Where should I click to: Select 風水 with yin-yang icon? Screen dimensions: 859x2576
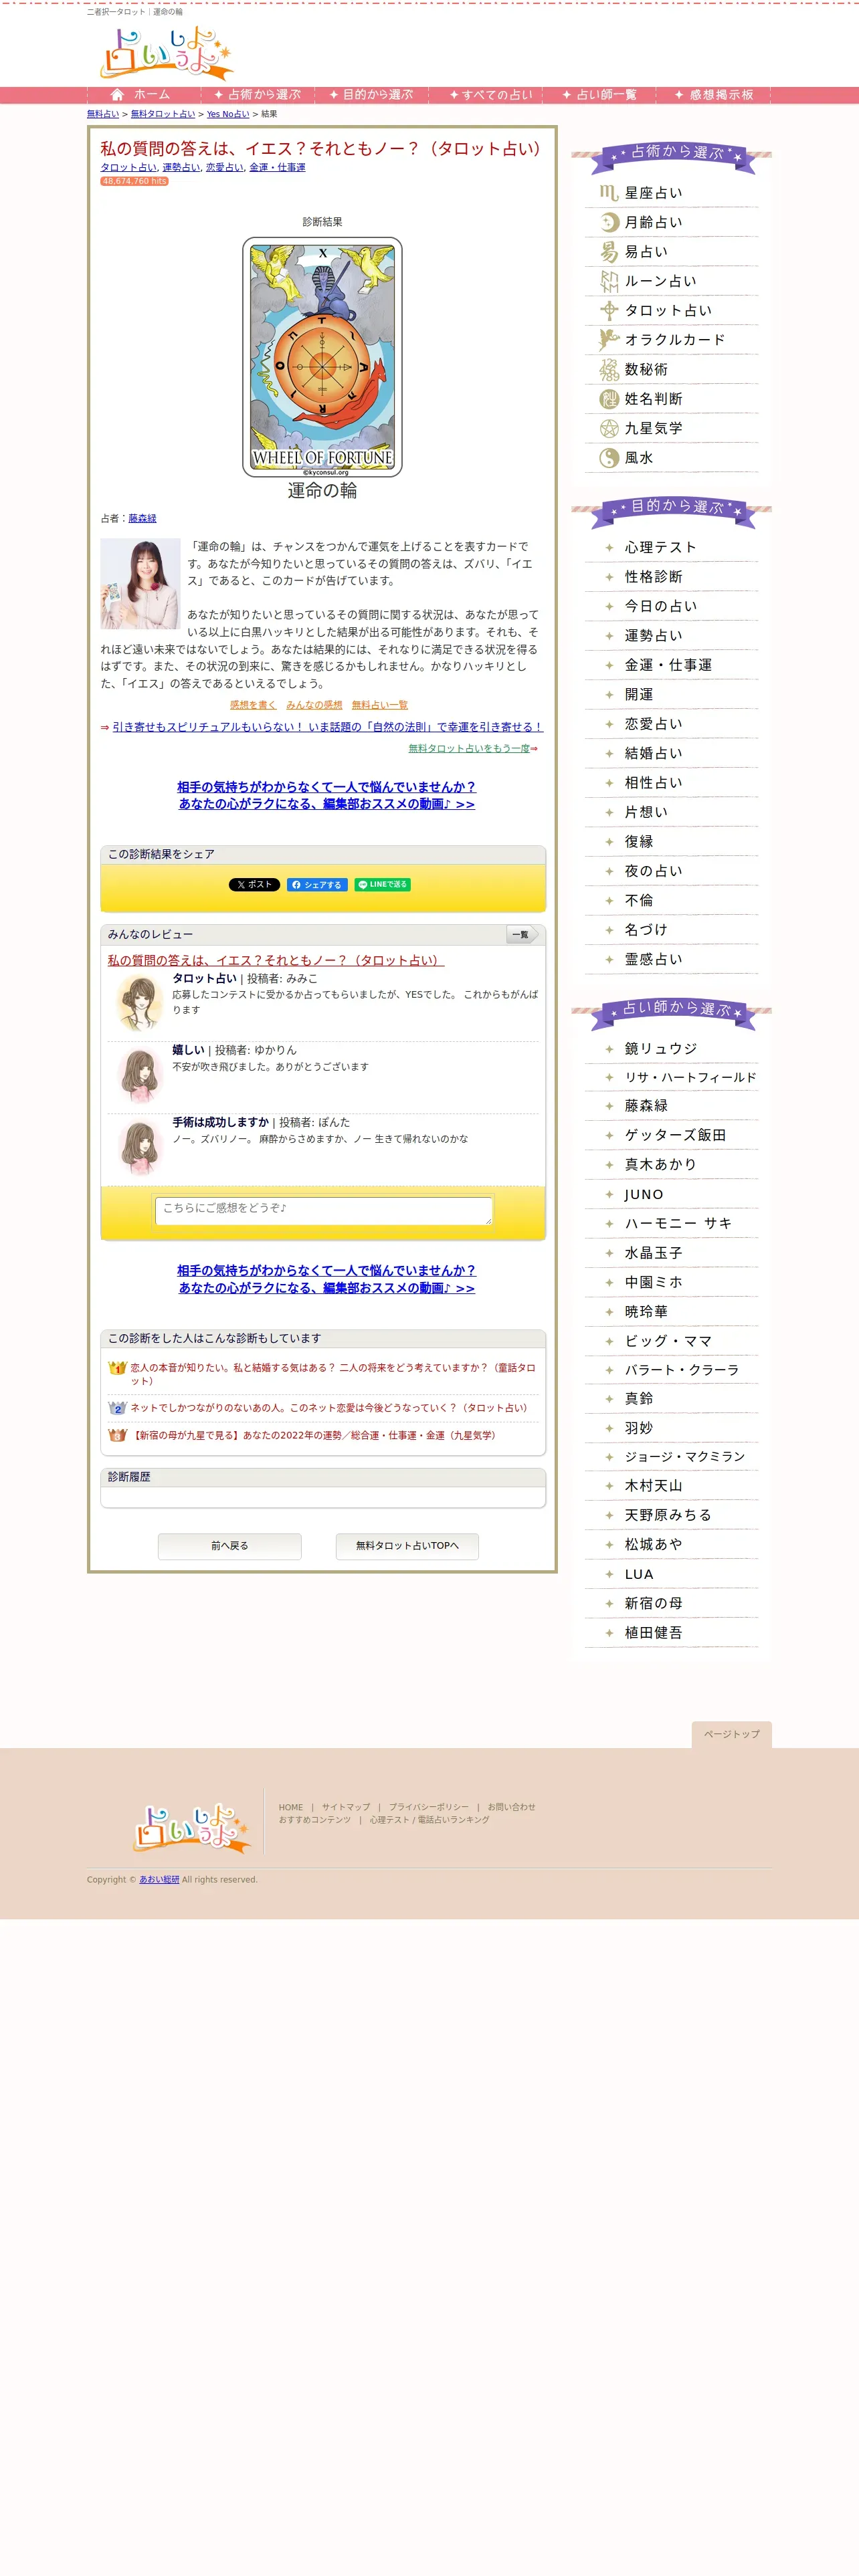click(671, 458)
